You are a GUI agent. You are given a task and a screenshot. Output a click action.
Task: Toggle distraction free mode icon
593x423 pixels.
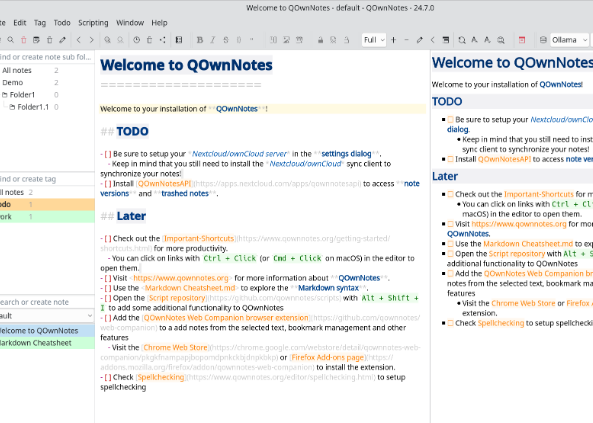(179, 40)
